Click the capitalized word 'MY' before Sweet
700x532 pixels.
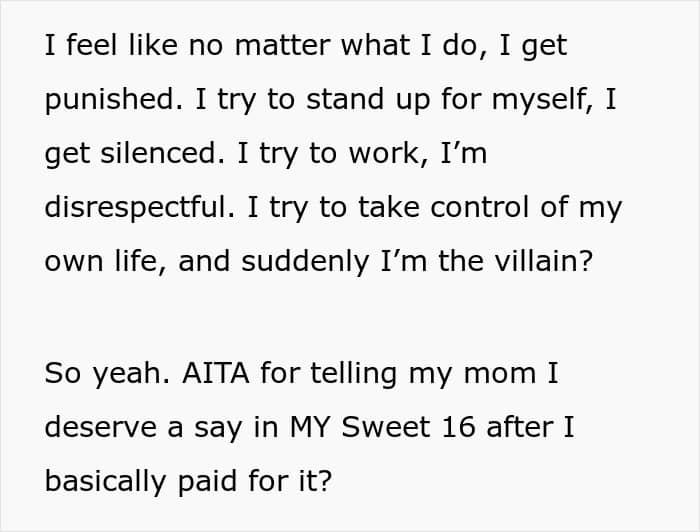point(309,427)
